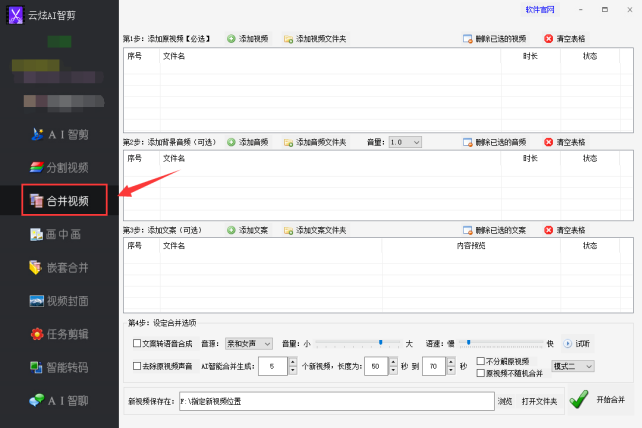Viewport: 642px width, 428px height.
Task: Clear the copywriting table with the red X icon
Action: [549, 230]
